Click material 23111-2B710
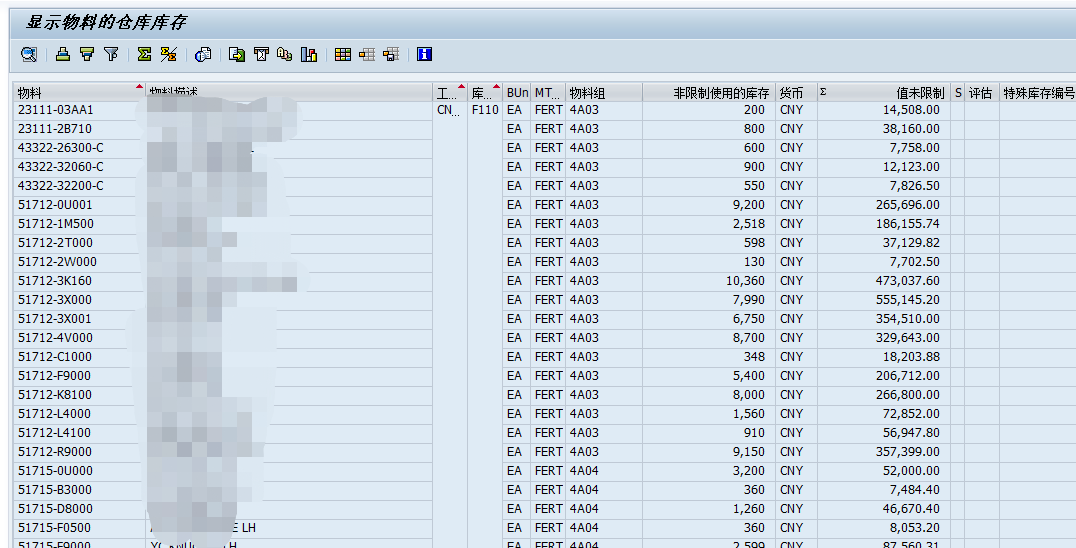 (55, 129)
